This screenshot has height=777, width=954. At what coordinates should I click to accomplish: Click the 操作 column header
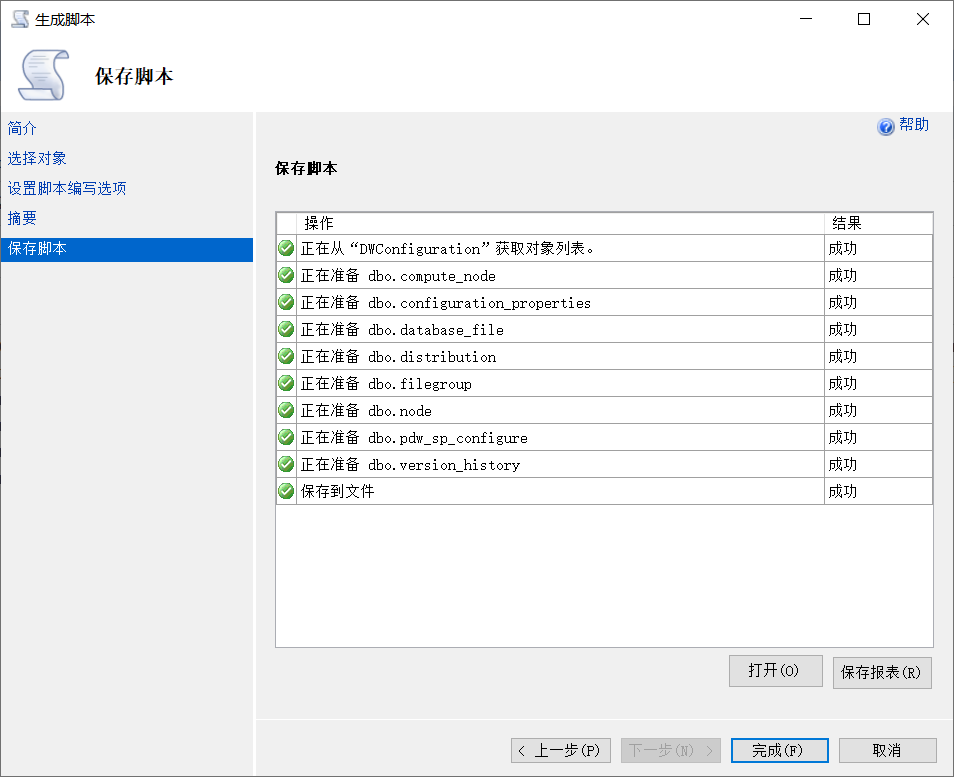tap(560, 223)
